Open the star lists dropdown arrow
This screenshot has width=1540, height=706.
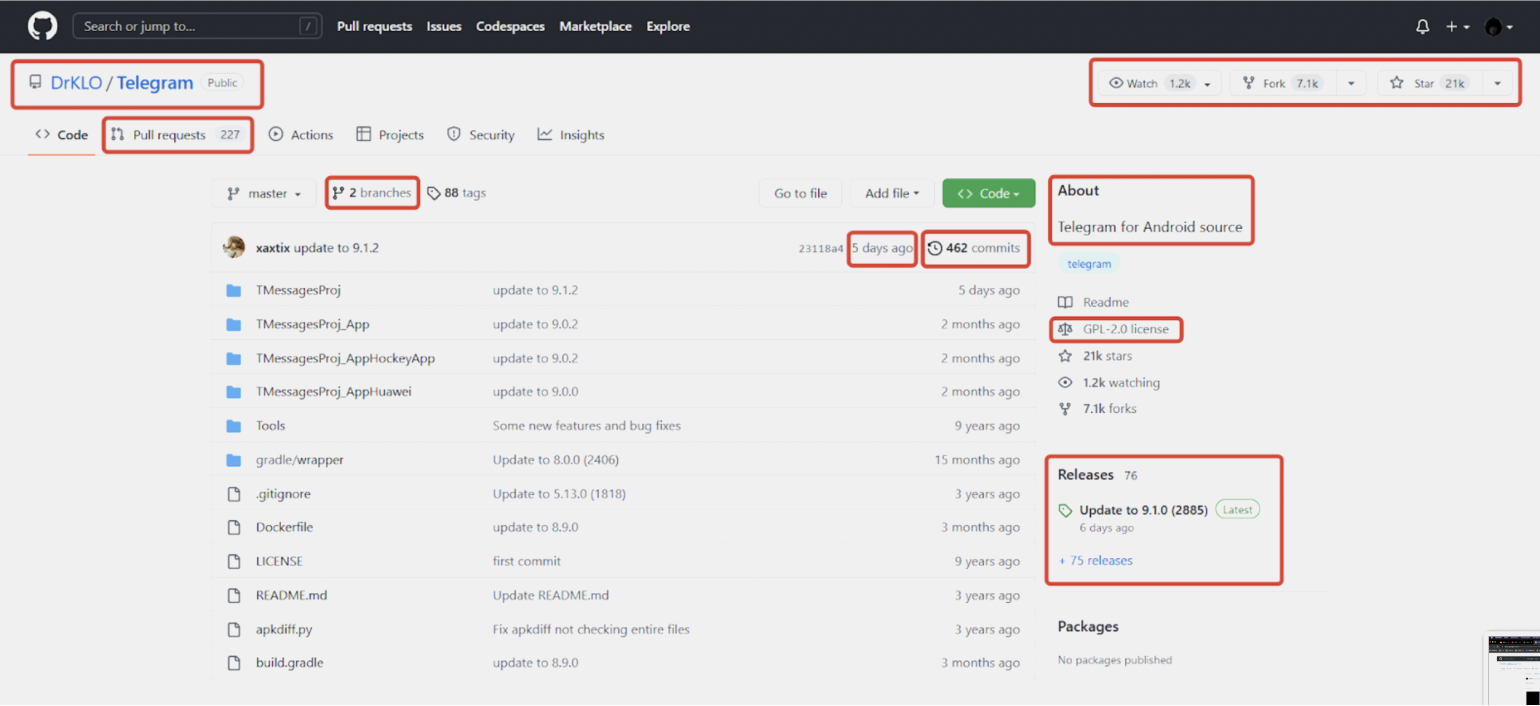pos(1497,83)
